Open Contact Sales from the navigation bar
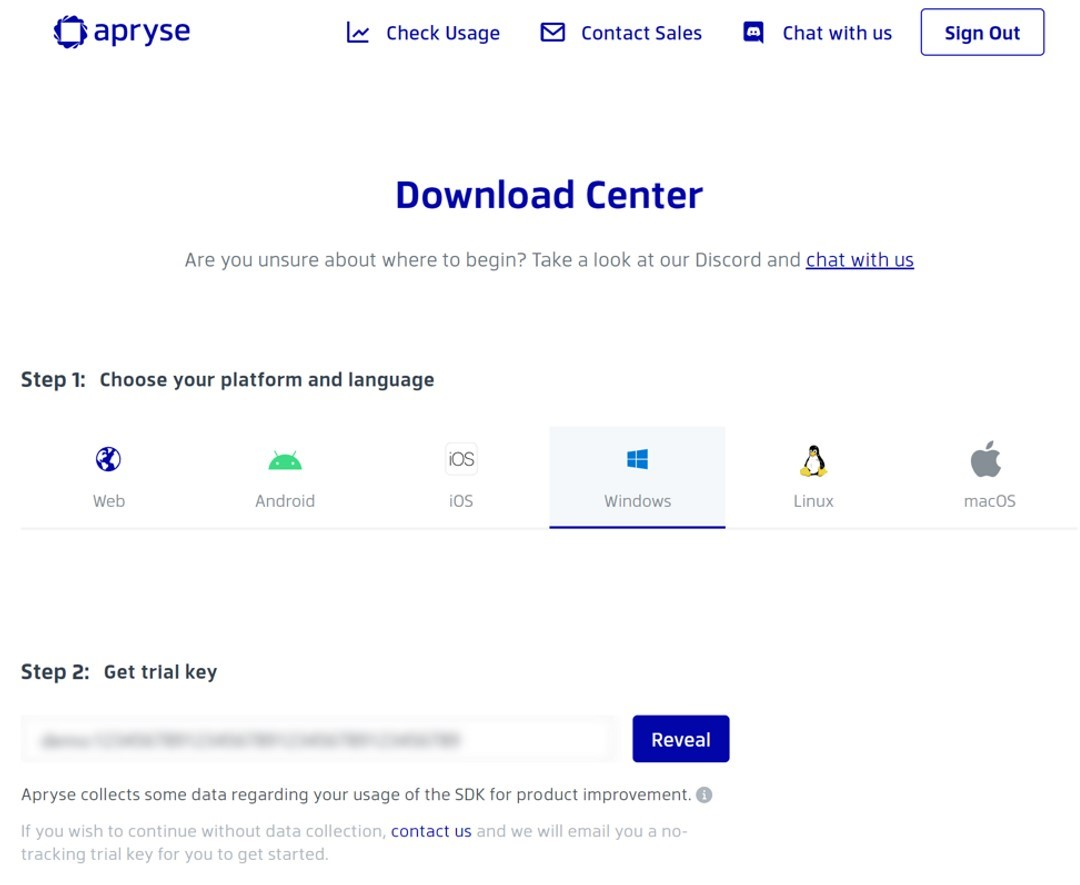1080x885 pixels. pos(640,32)
